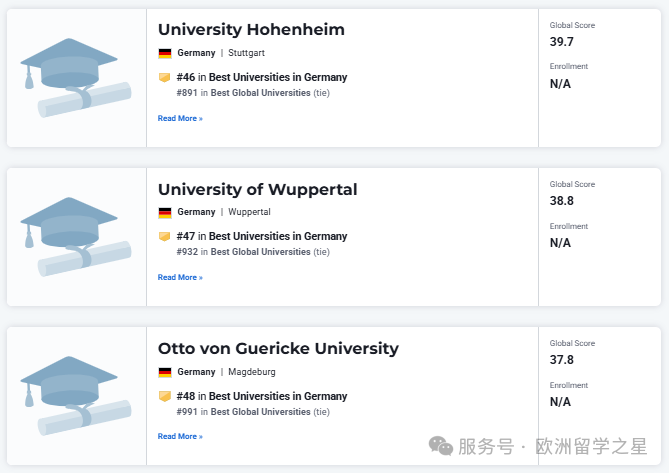Image resolution: width=669 pixels, height=473 pixels.
Task: Click Read More under University Hohenheim
Action: click(x=180, y=118)
